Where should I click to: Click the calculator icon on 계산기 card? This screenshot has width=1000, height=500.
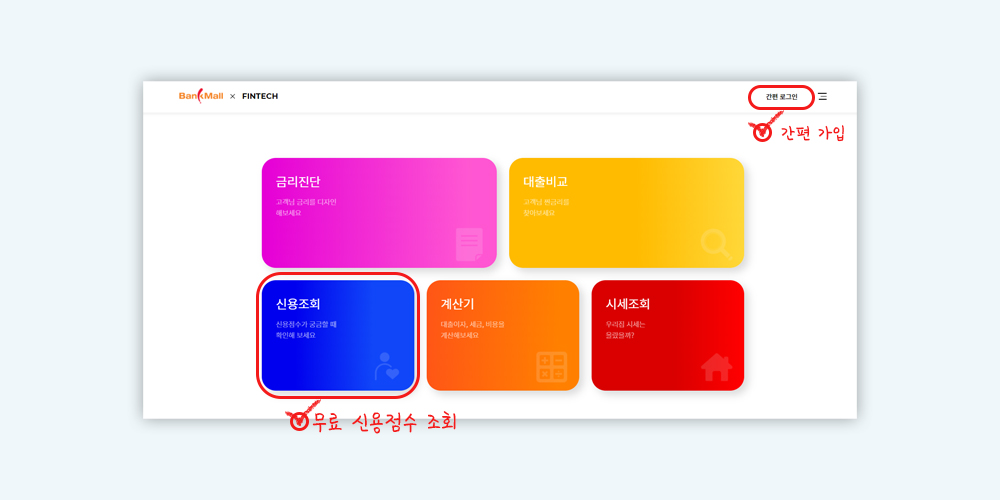(552, 367)
